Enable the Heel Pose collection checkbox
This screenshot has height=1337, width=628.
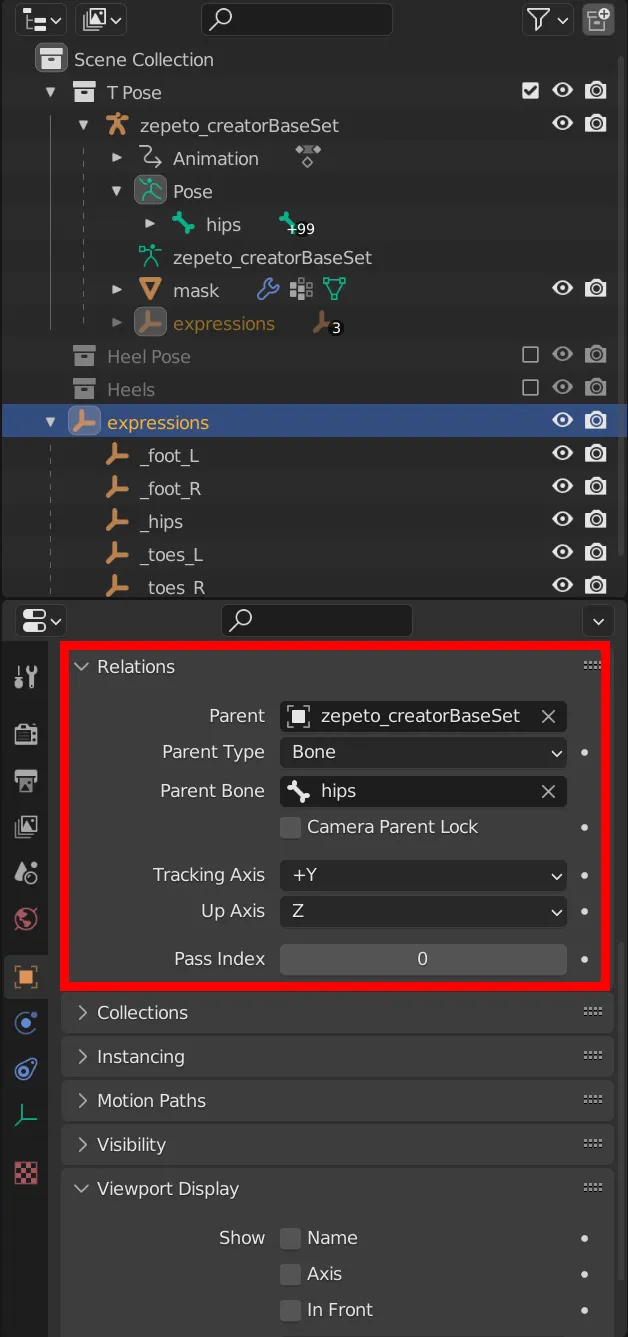(x=531, y=355)
